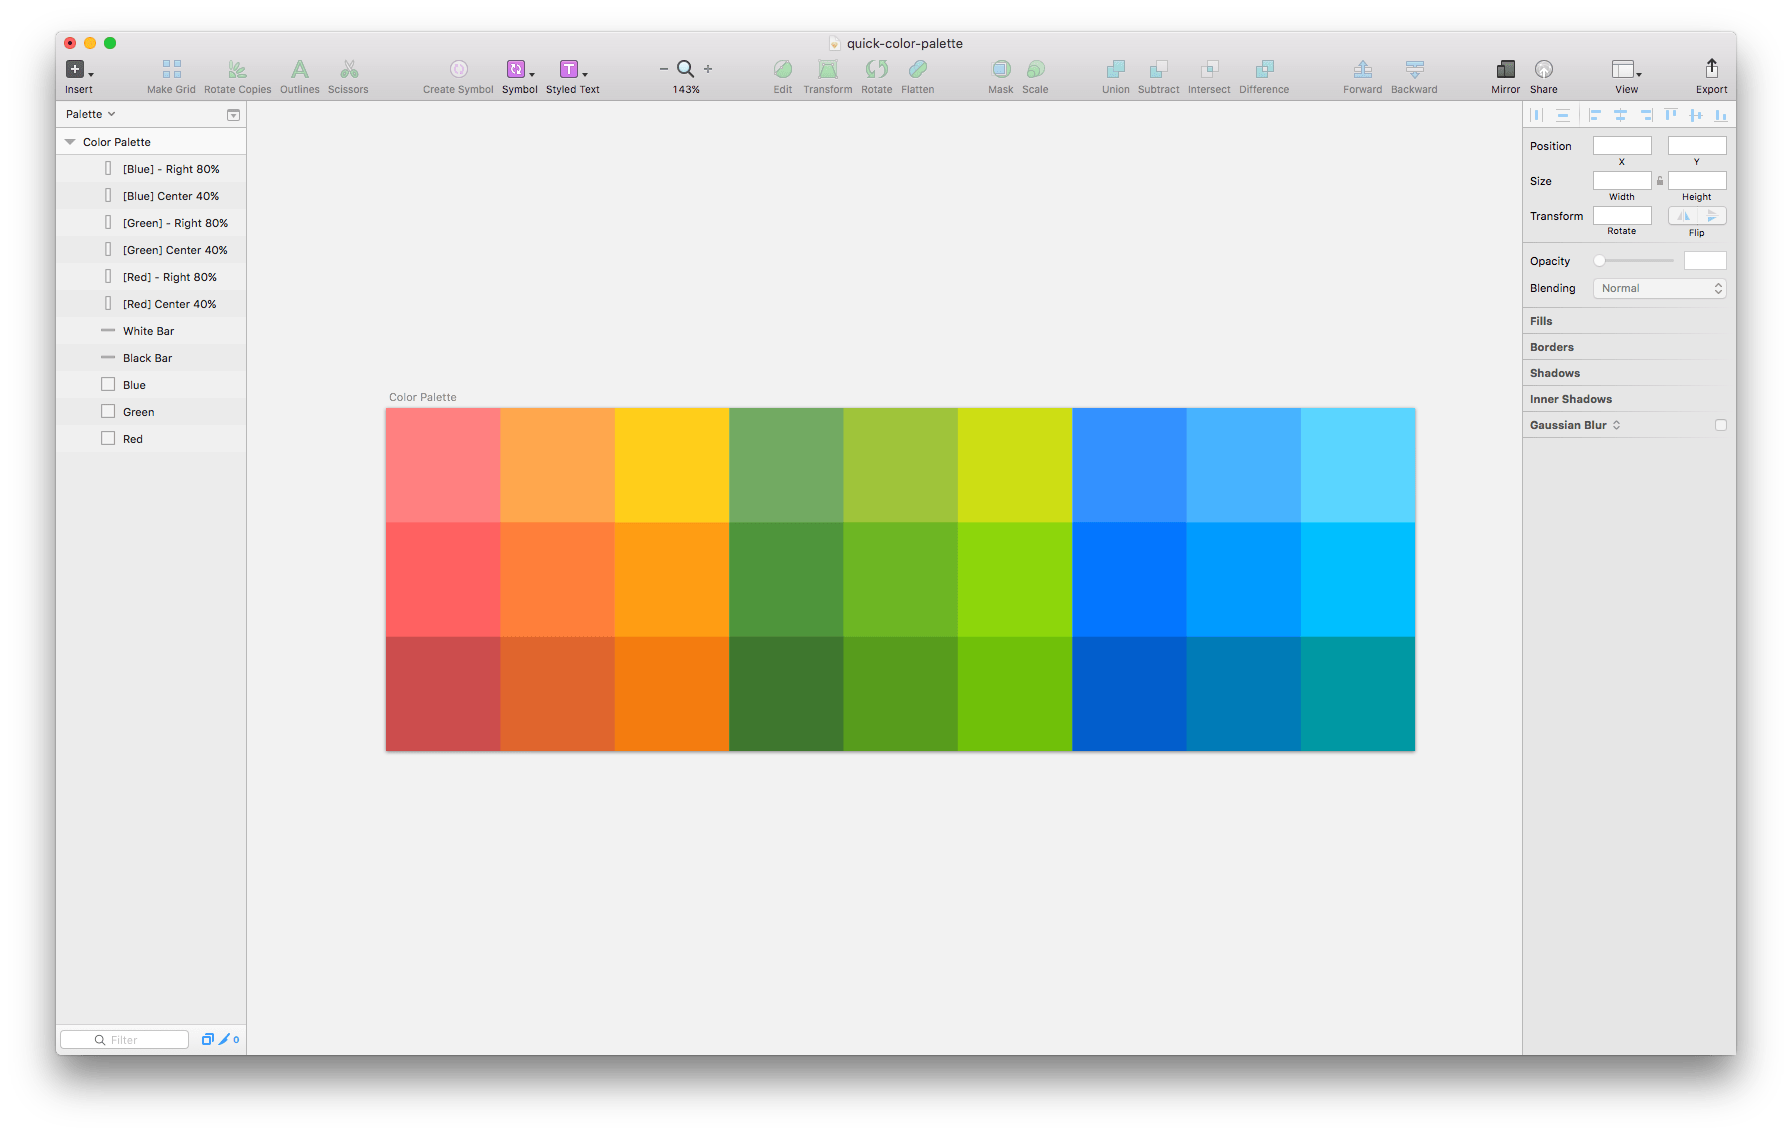Select the [Green] Center 40% layer
Image resolution: width=1792 pixels, height=1135 pixels.
click(175, 250)
